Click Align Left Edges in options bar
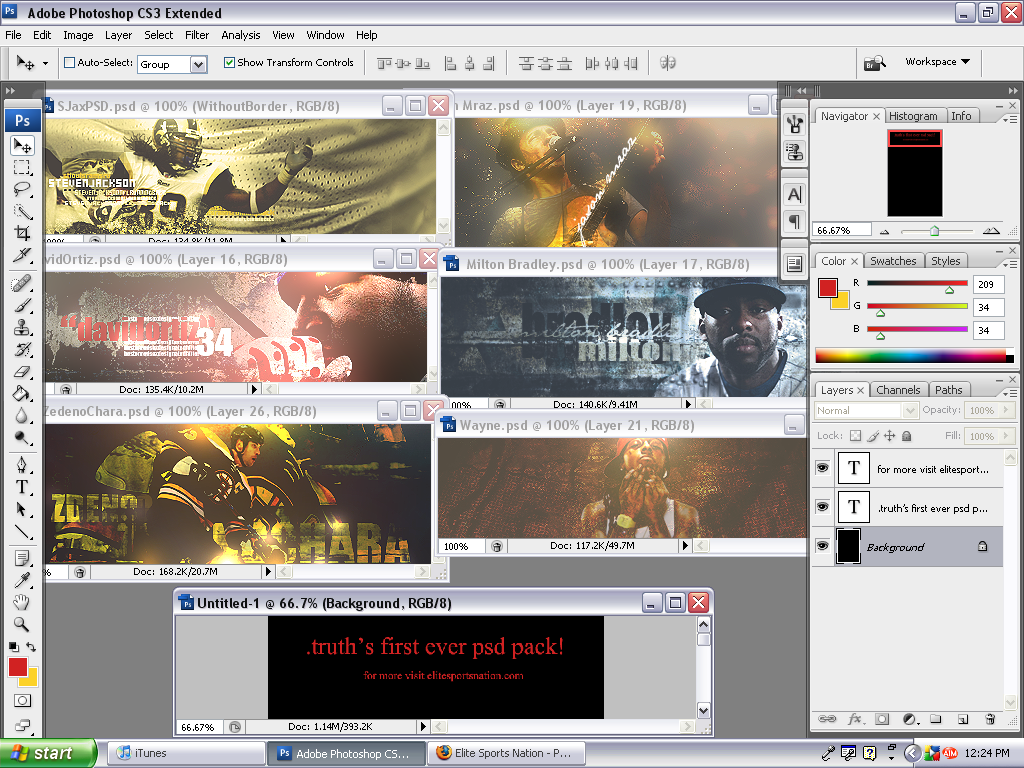Viewport: 1024px width, 768px height. pos(450,63)
